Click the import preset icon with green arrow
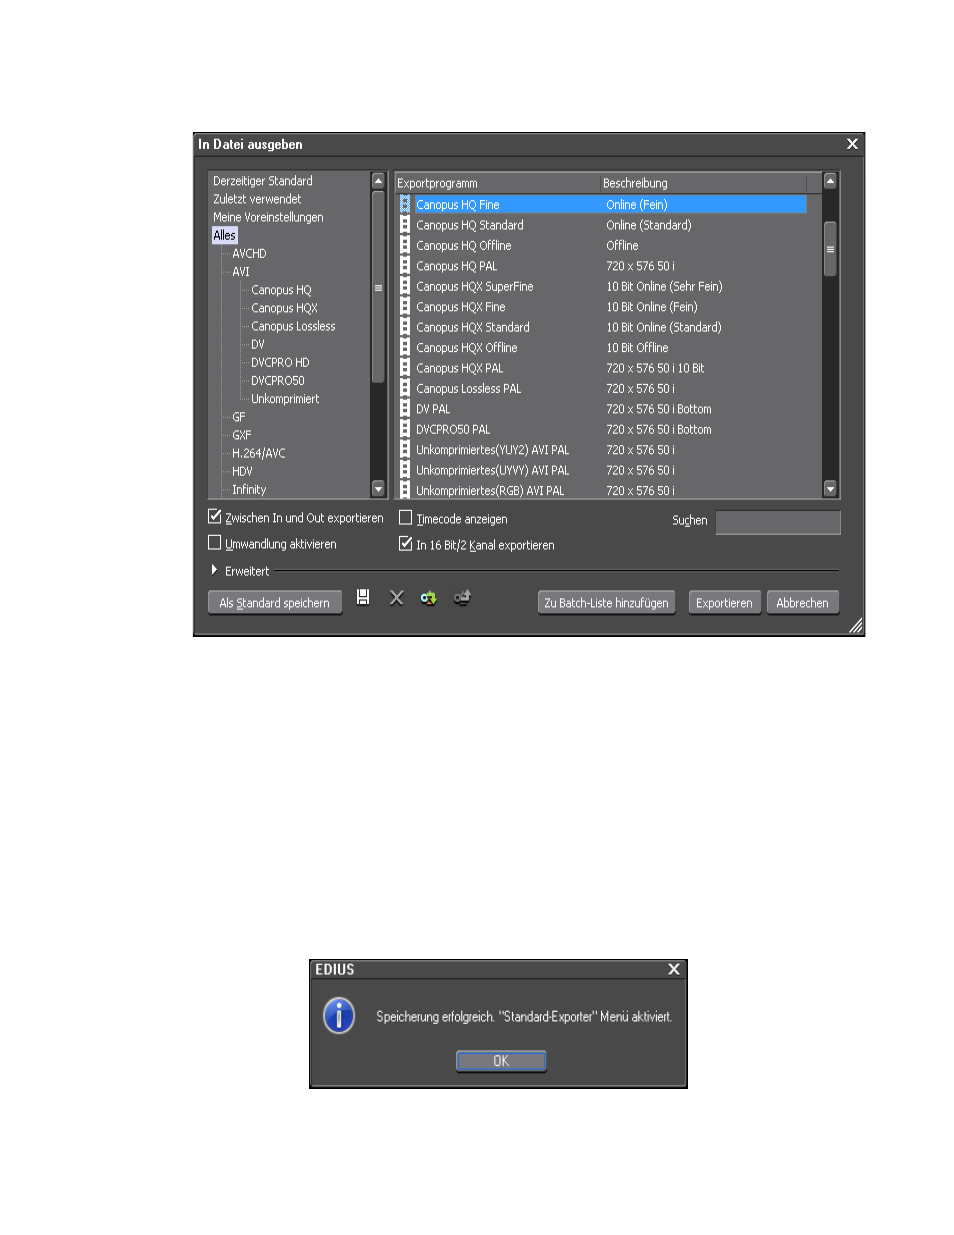Image resolution: width=954 pixels, height=1235 pixels. pyautogui.click(x=429, y=598)
